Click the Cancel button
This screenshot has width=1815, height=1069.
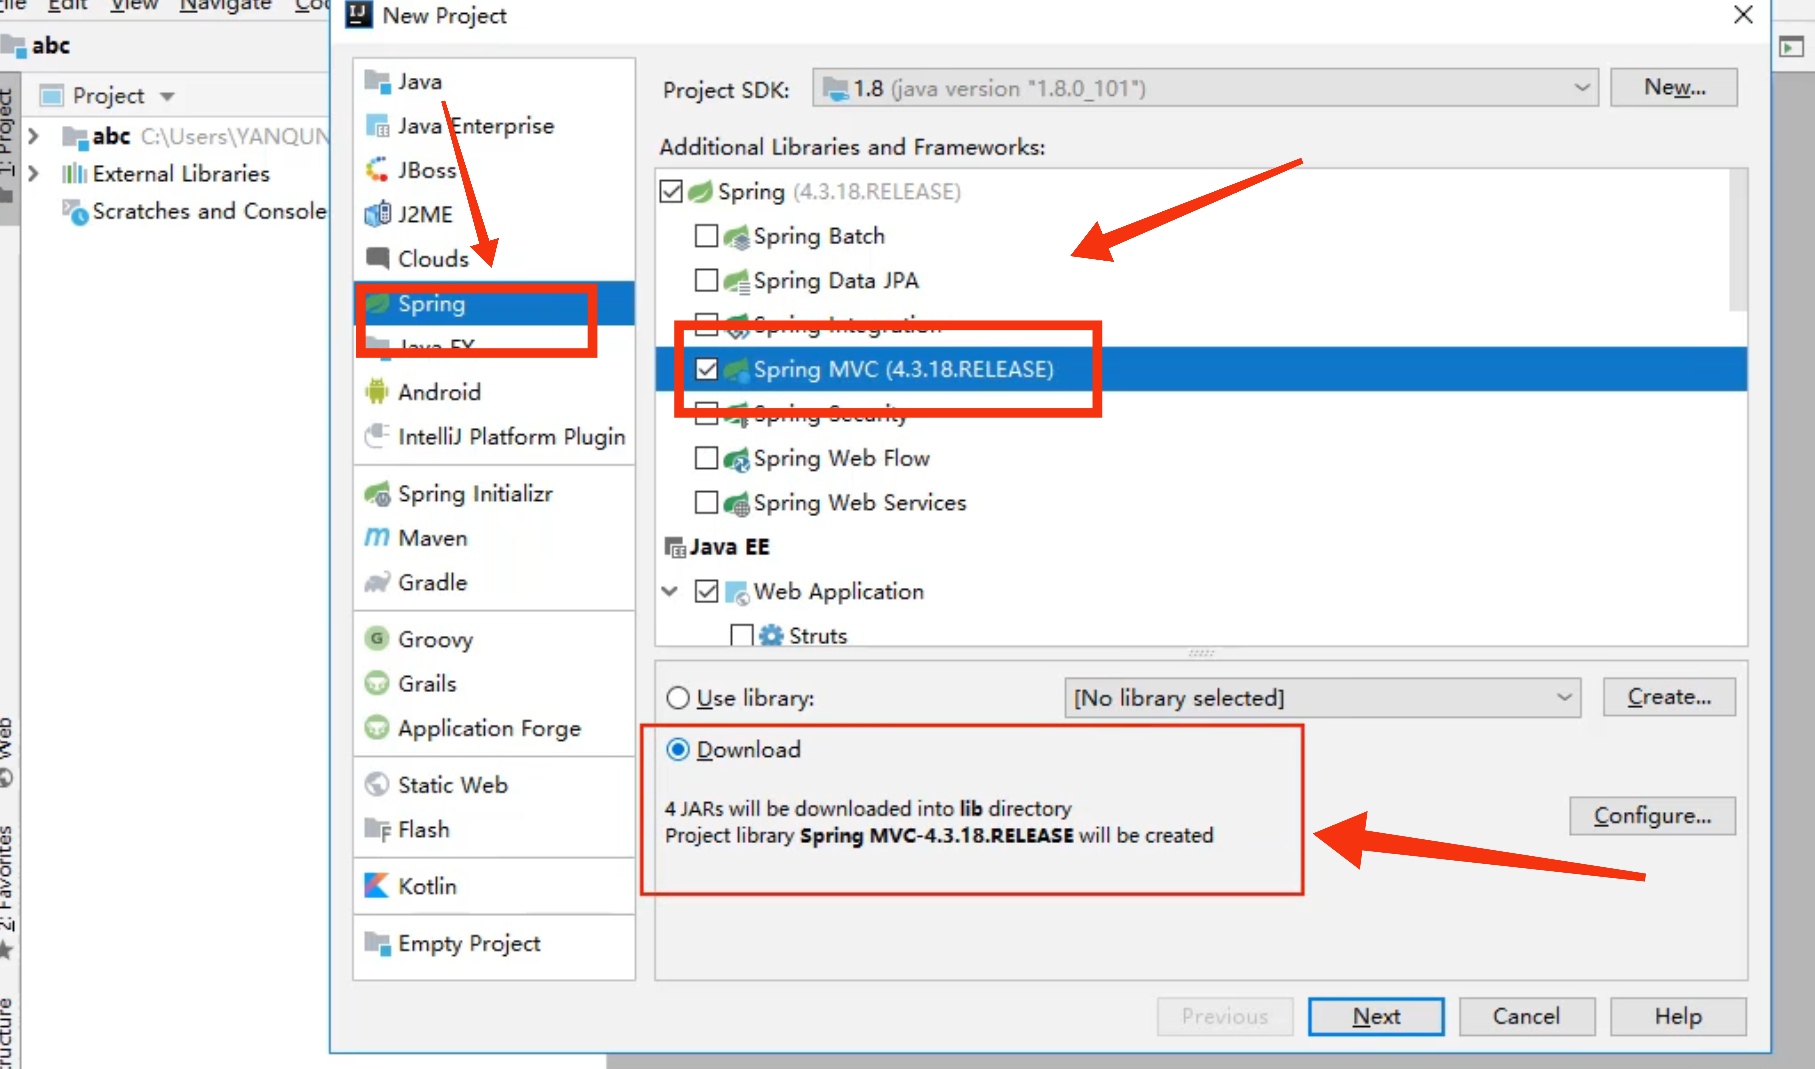(x=1526, y=1016)
